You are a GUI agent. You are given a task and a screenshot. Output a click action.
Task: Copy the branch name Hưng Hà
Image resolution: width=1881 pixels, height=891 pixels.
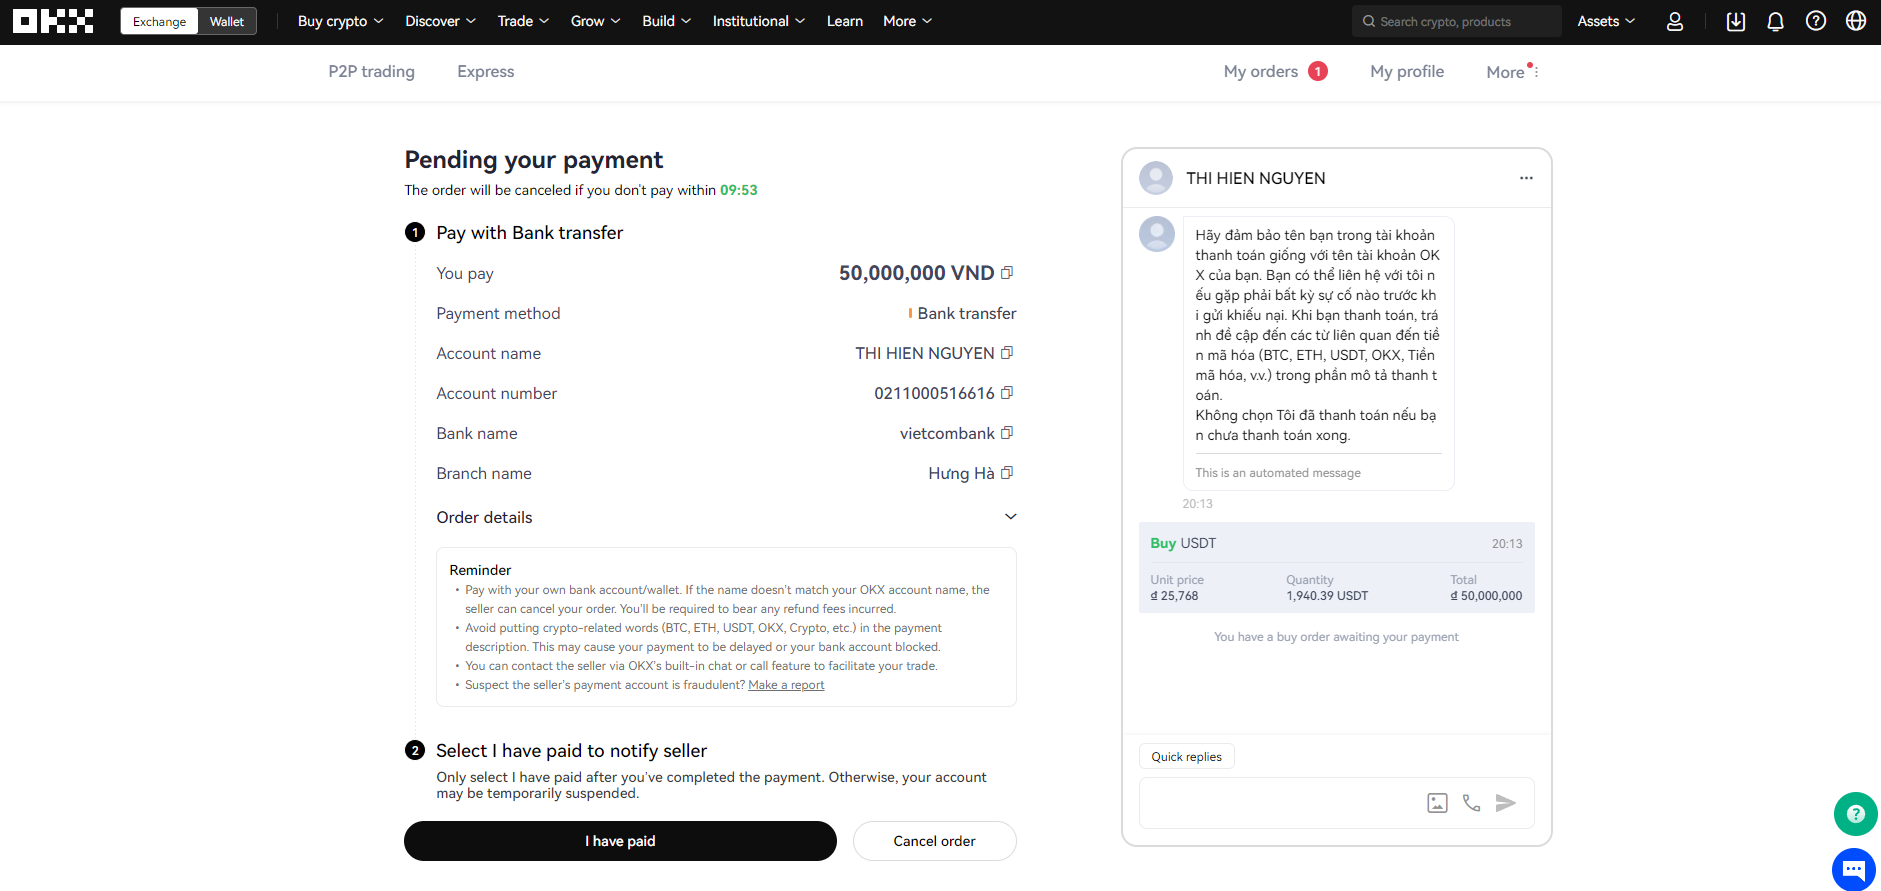pyautogui.click(x=1007, y=473)
